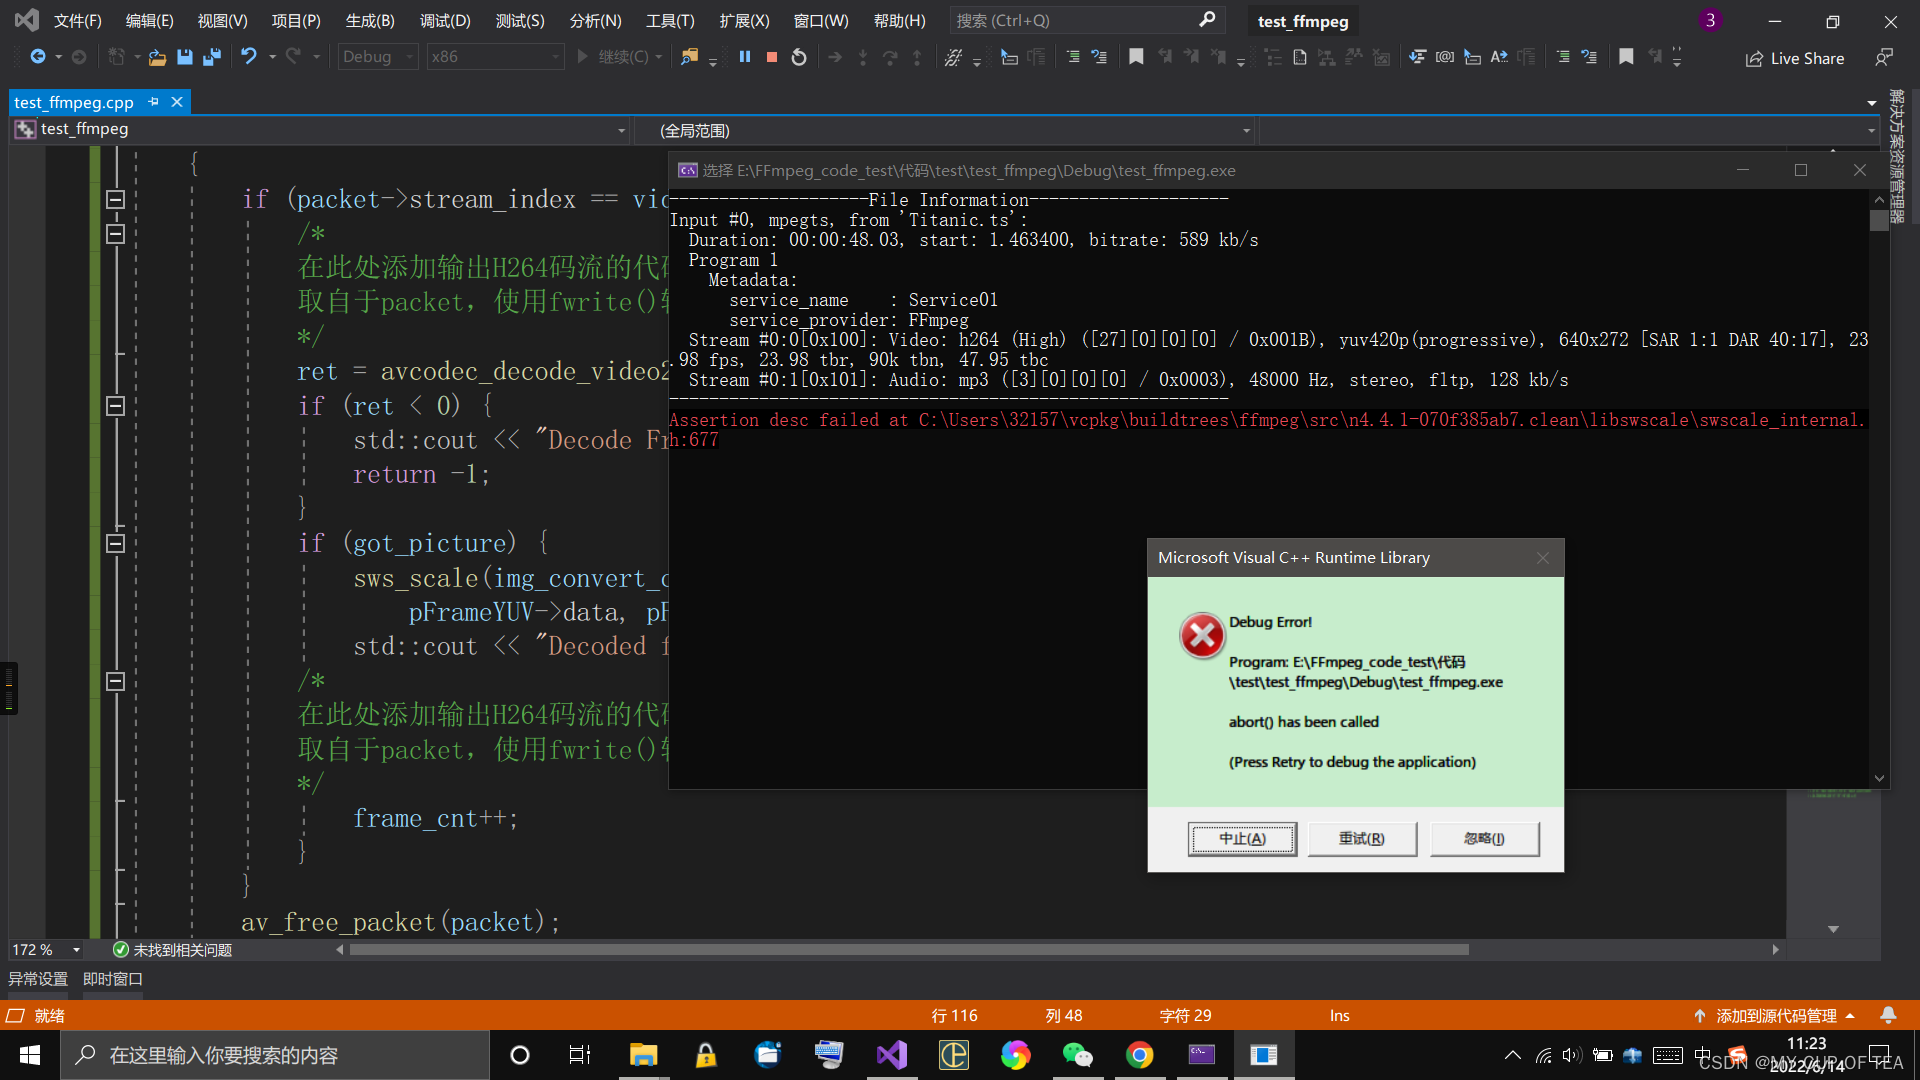Expand the 172 % zoom level dropdown
Screen dimensions: 1920x1080
coord(76,950)
